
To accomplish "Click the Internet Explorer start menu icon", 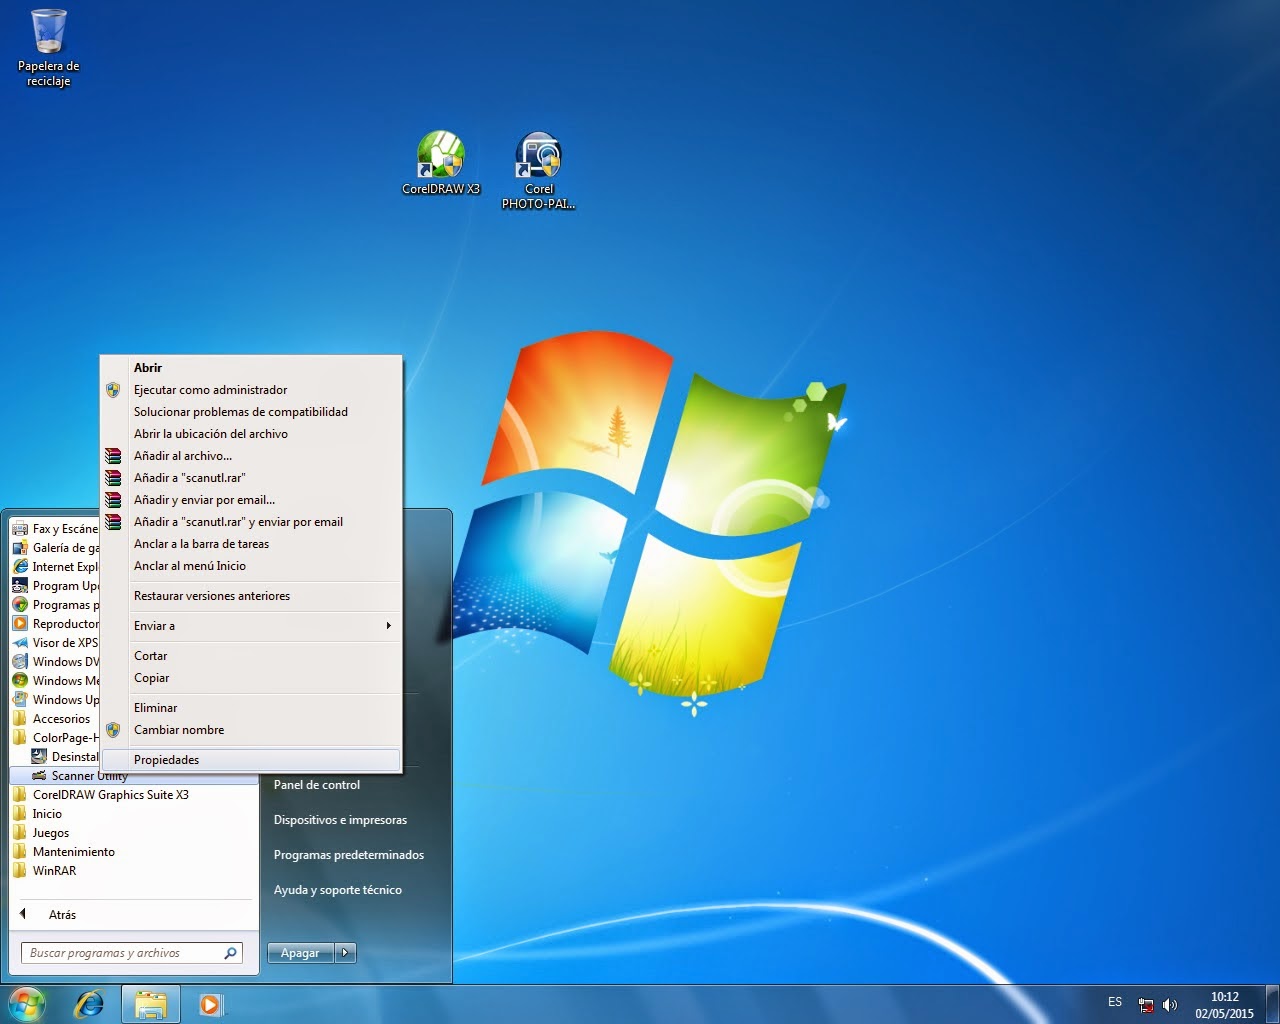I will click(x=20, y=566).
